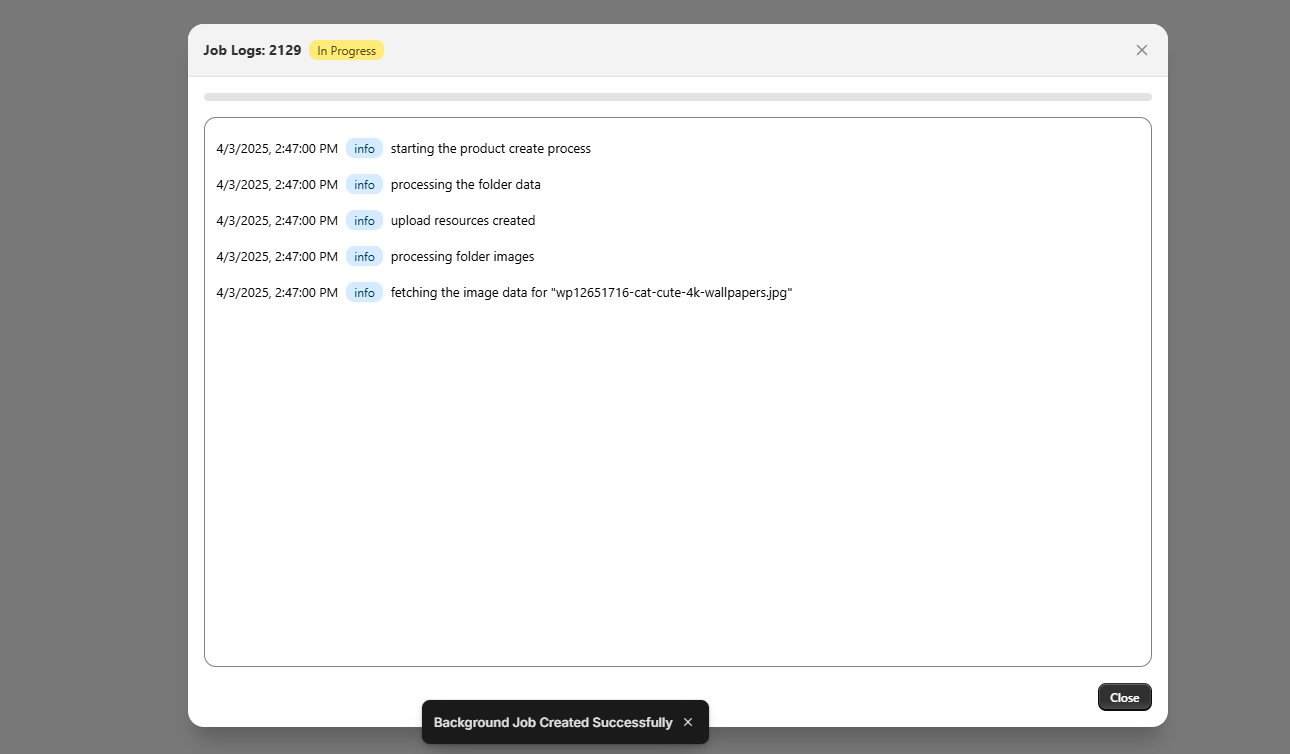Click the progress bar below the dialog header

(x=678, y=96)
